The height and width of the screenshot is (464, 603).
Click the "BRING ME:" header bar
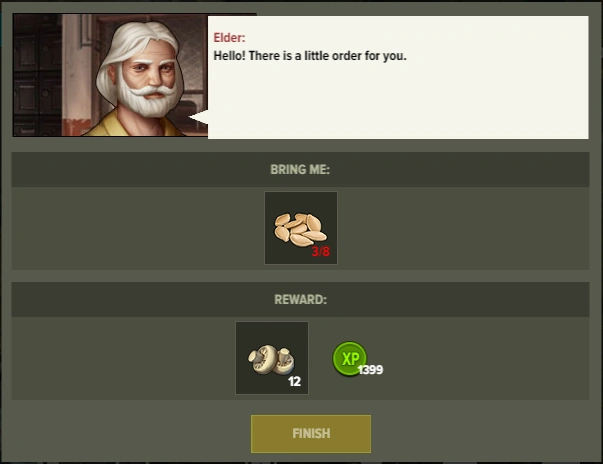[x=300, y=169]
